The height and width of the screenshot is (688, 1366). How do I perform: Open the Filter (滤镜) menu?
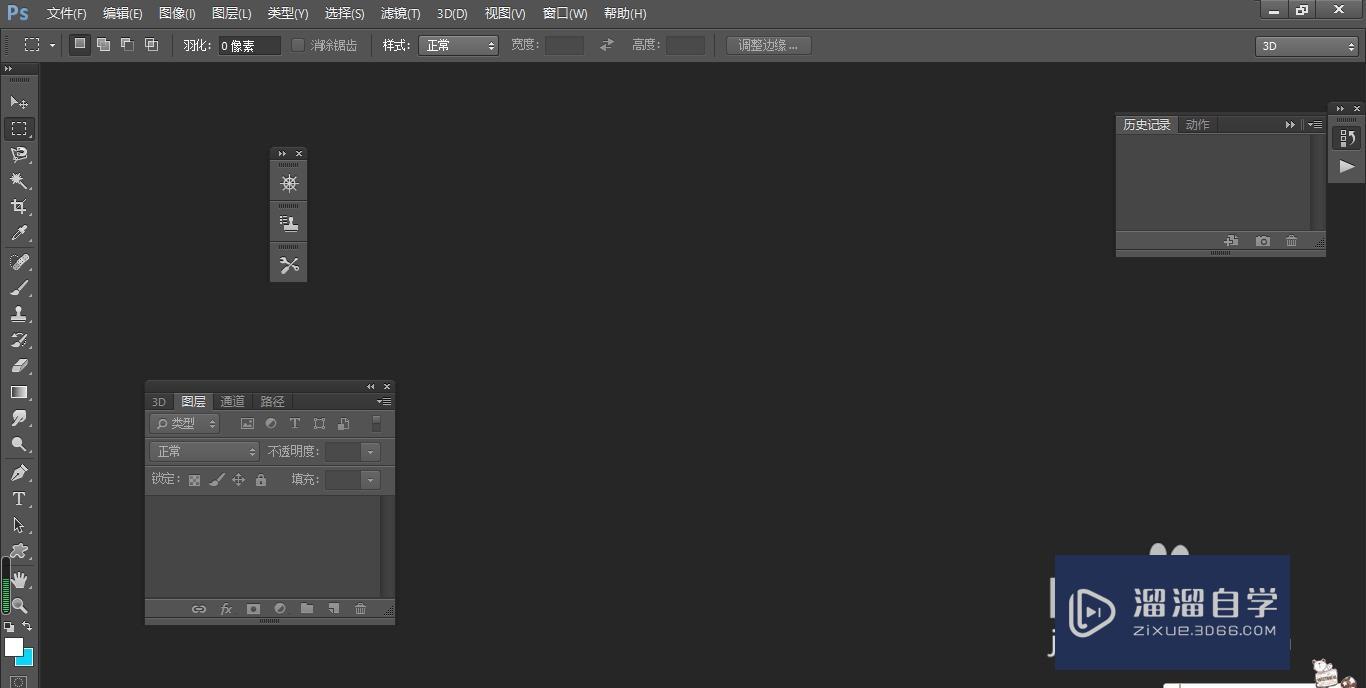point(400,13)
